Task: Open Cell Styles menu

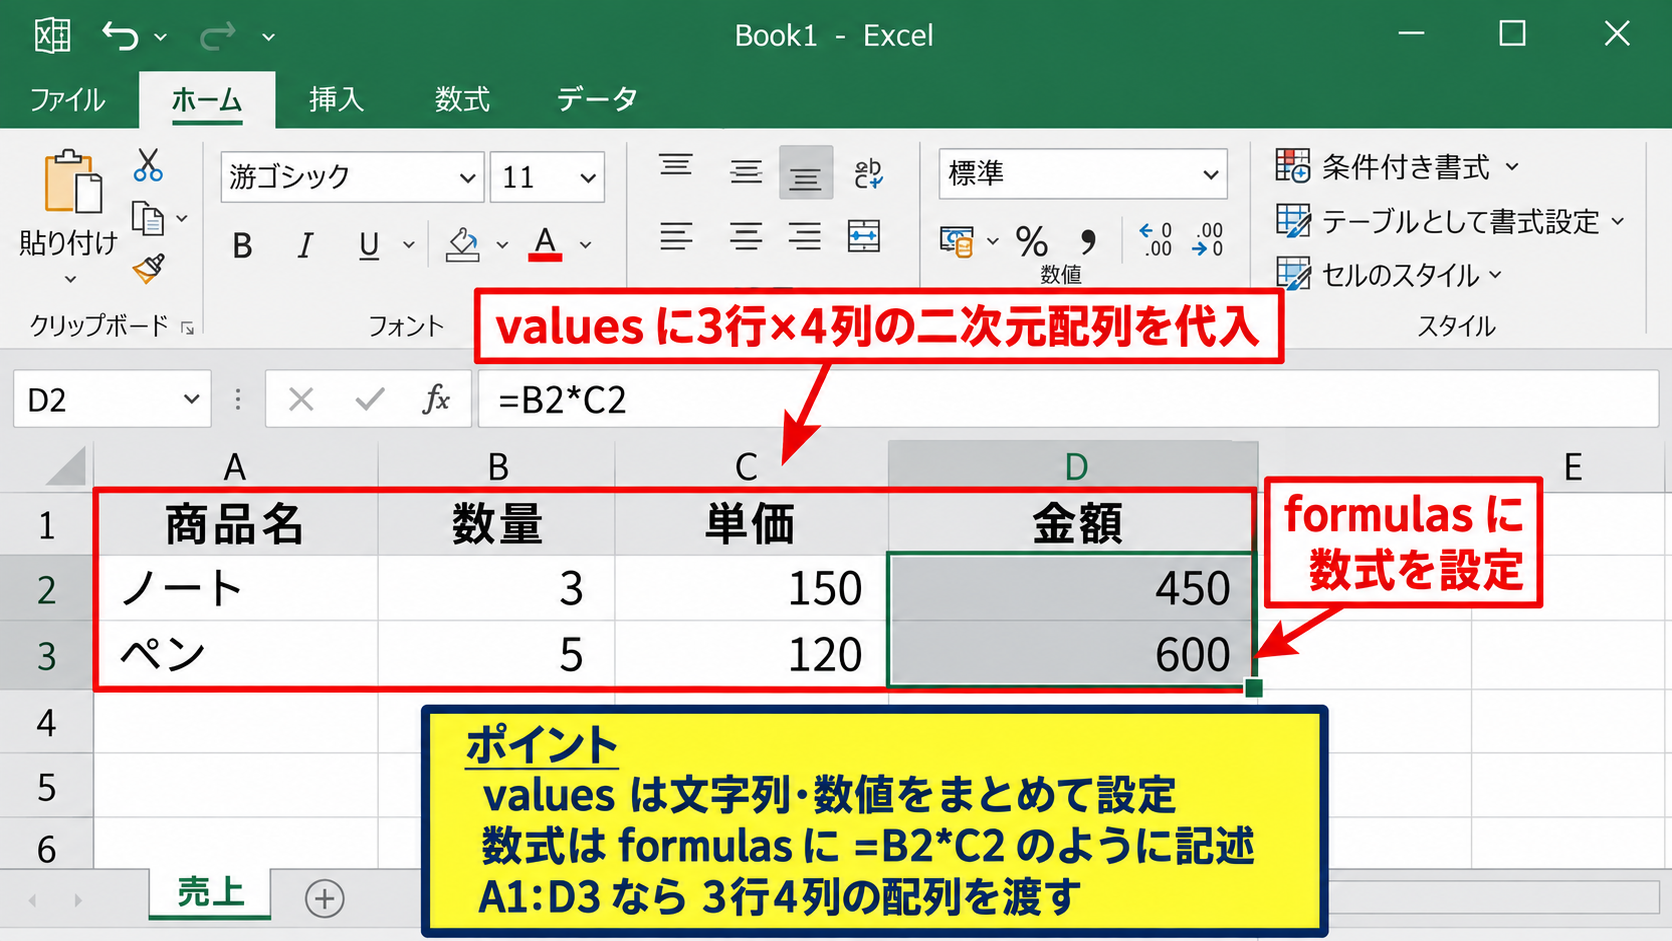Action: 1389,274
